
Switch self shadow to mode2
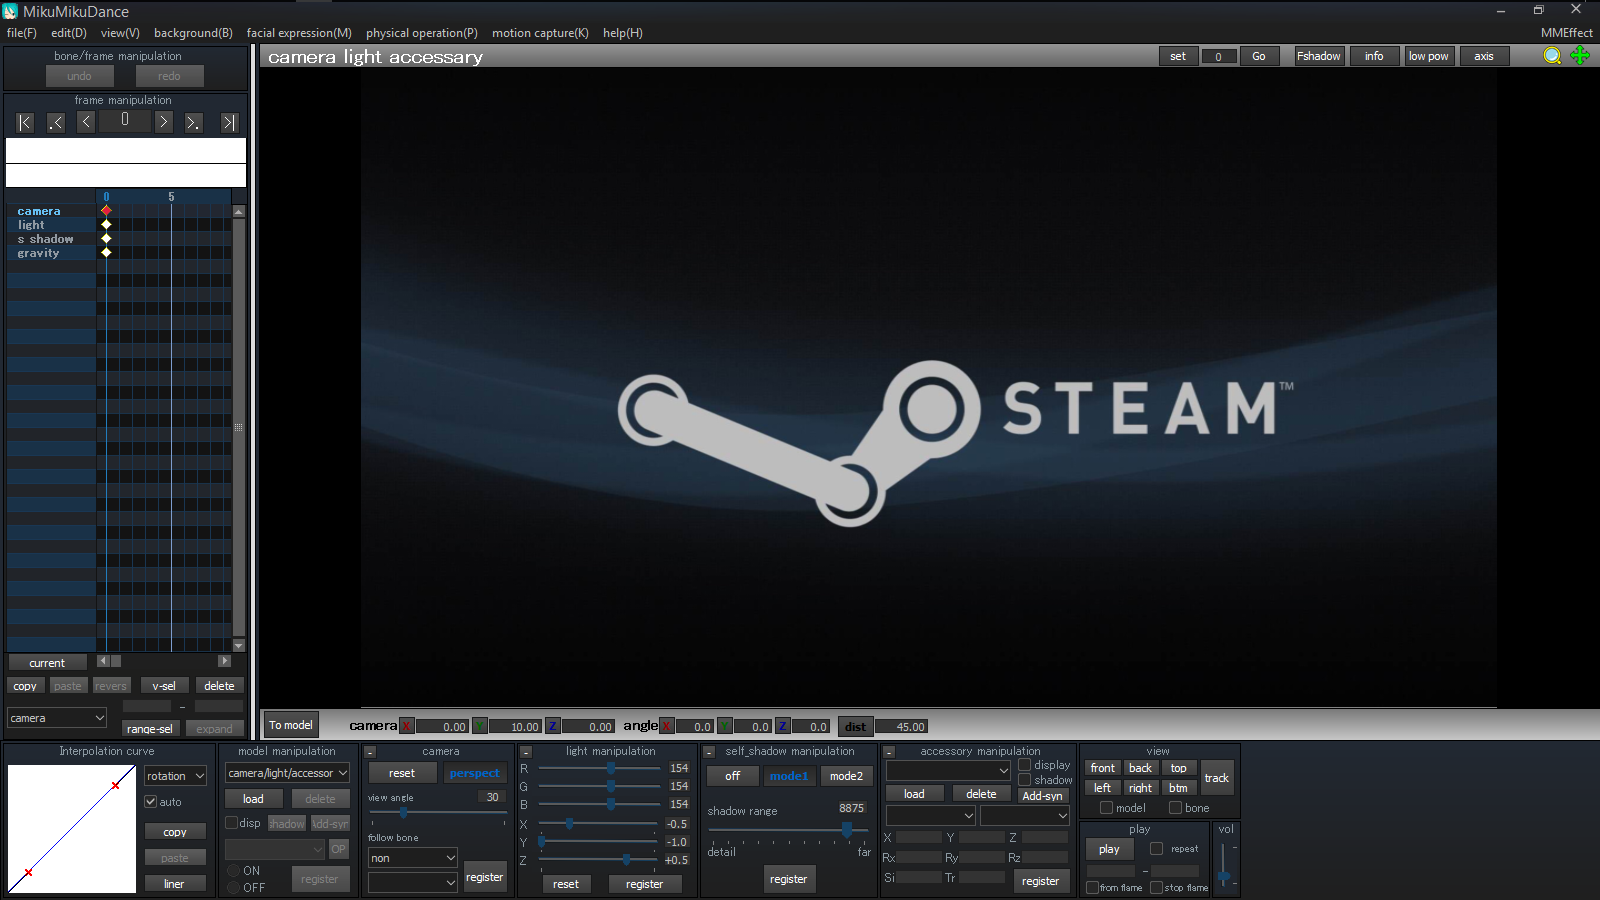coord(846,776)
